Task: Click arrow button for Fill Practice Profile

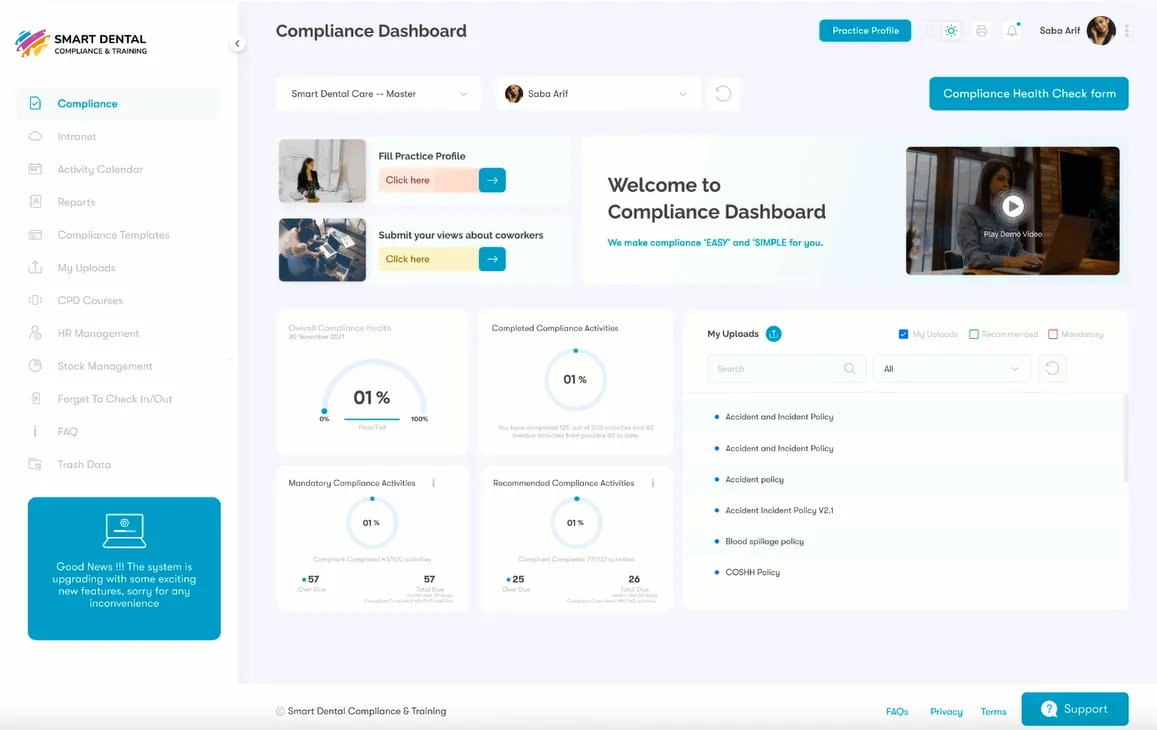Action: (x=492, y=180)
